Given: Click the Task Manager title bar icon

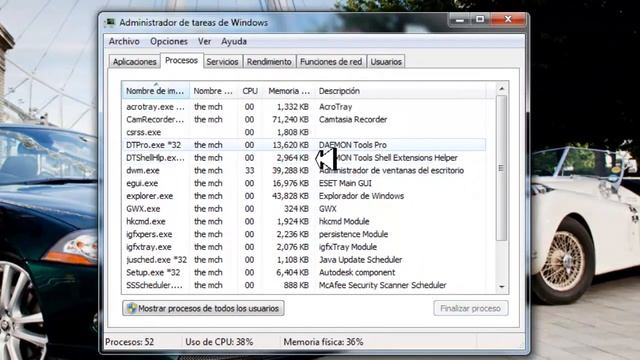Looking at the screenshot, I should pyautogui.click(x=110, y=22).
